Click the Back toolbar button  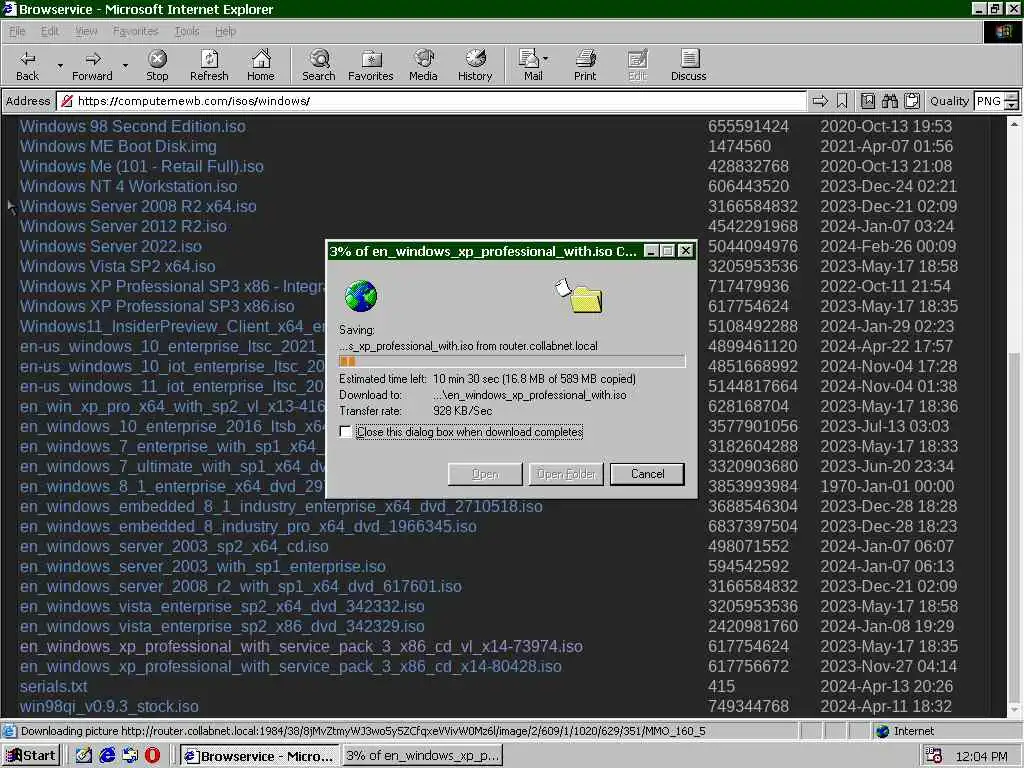(x=27, y=65)
